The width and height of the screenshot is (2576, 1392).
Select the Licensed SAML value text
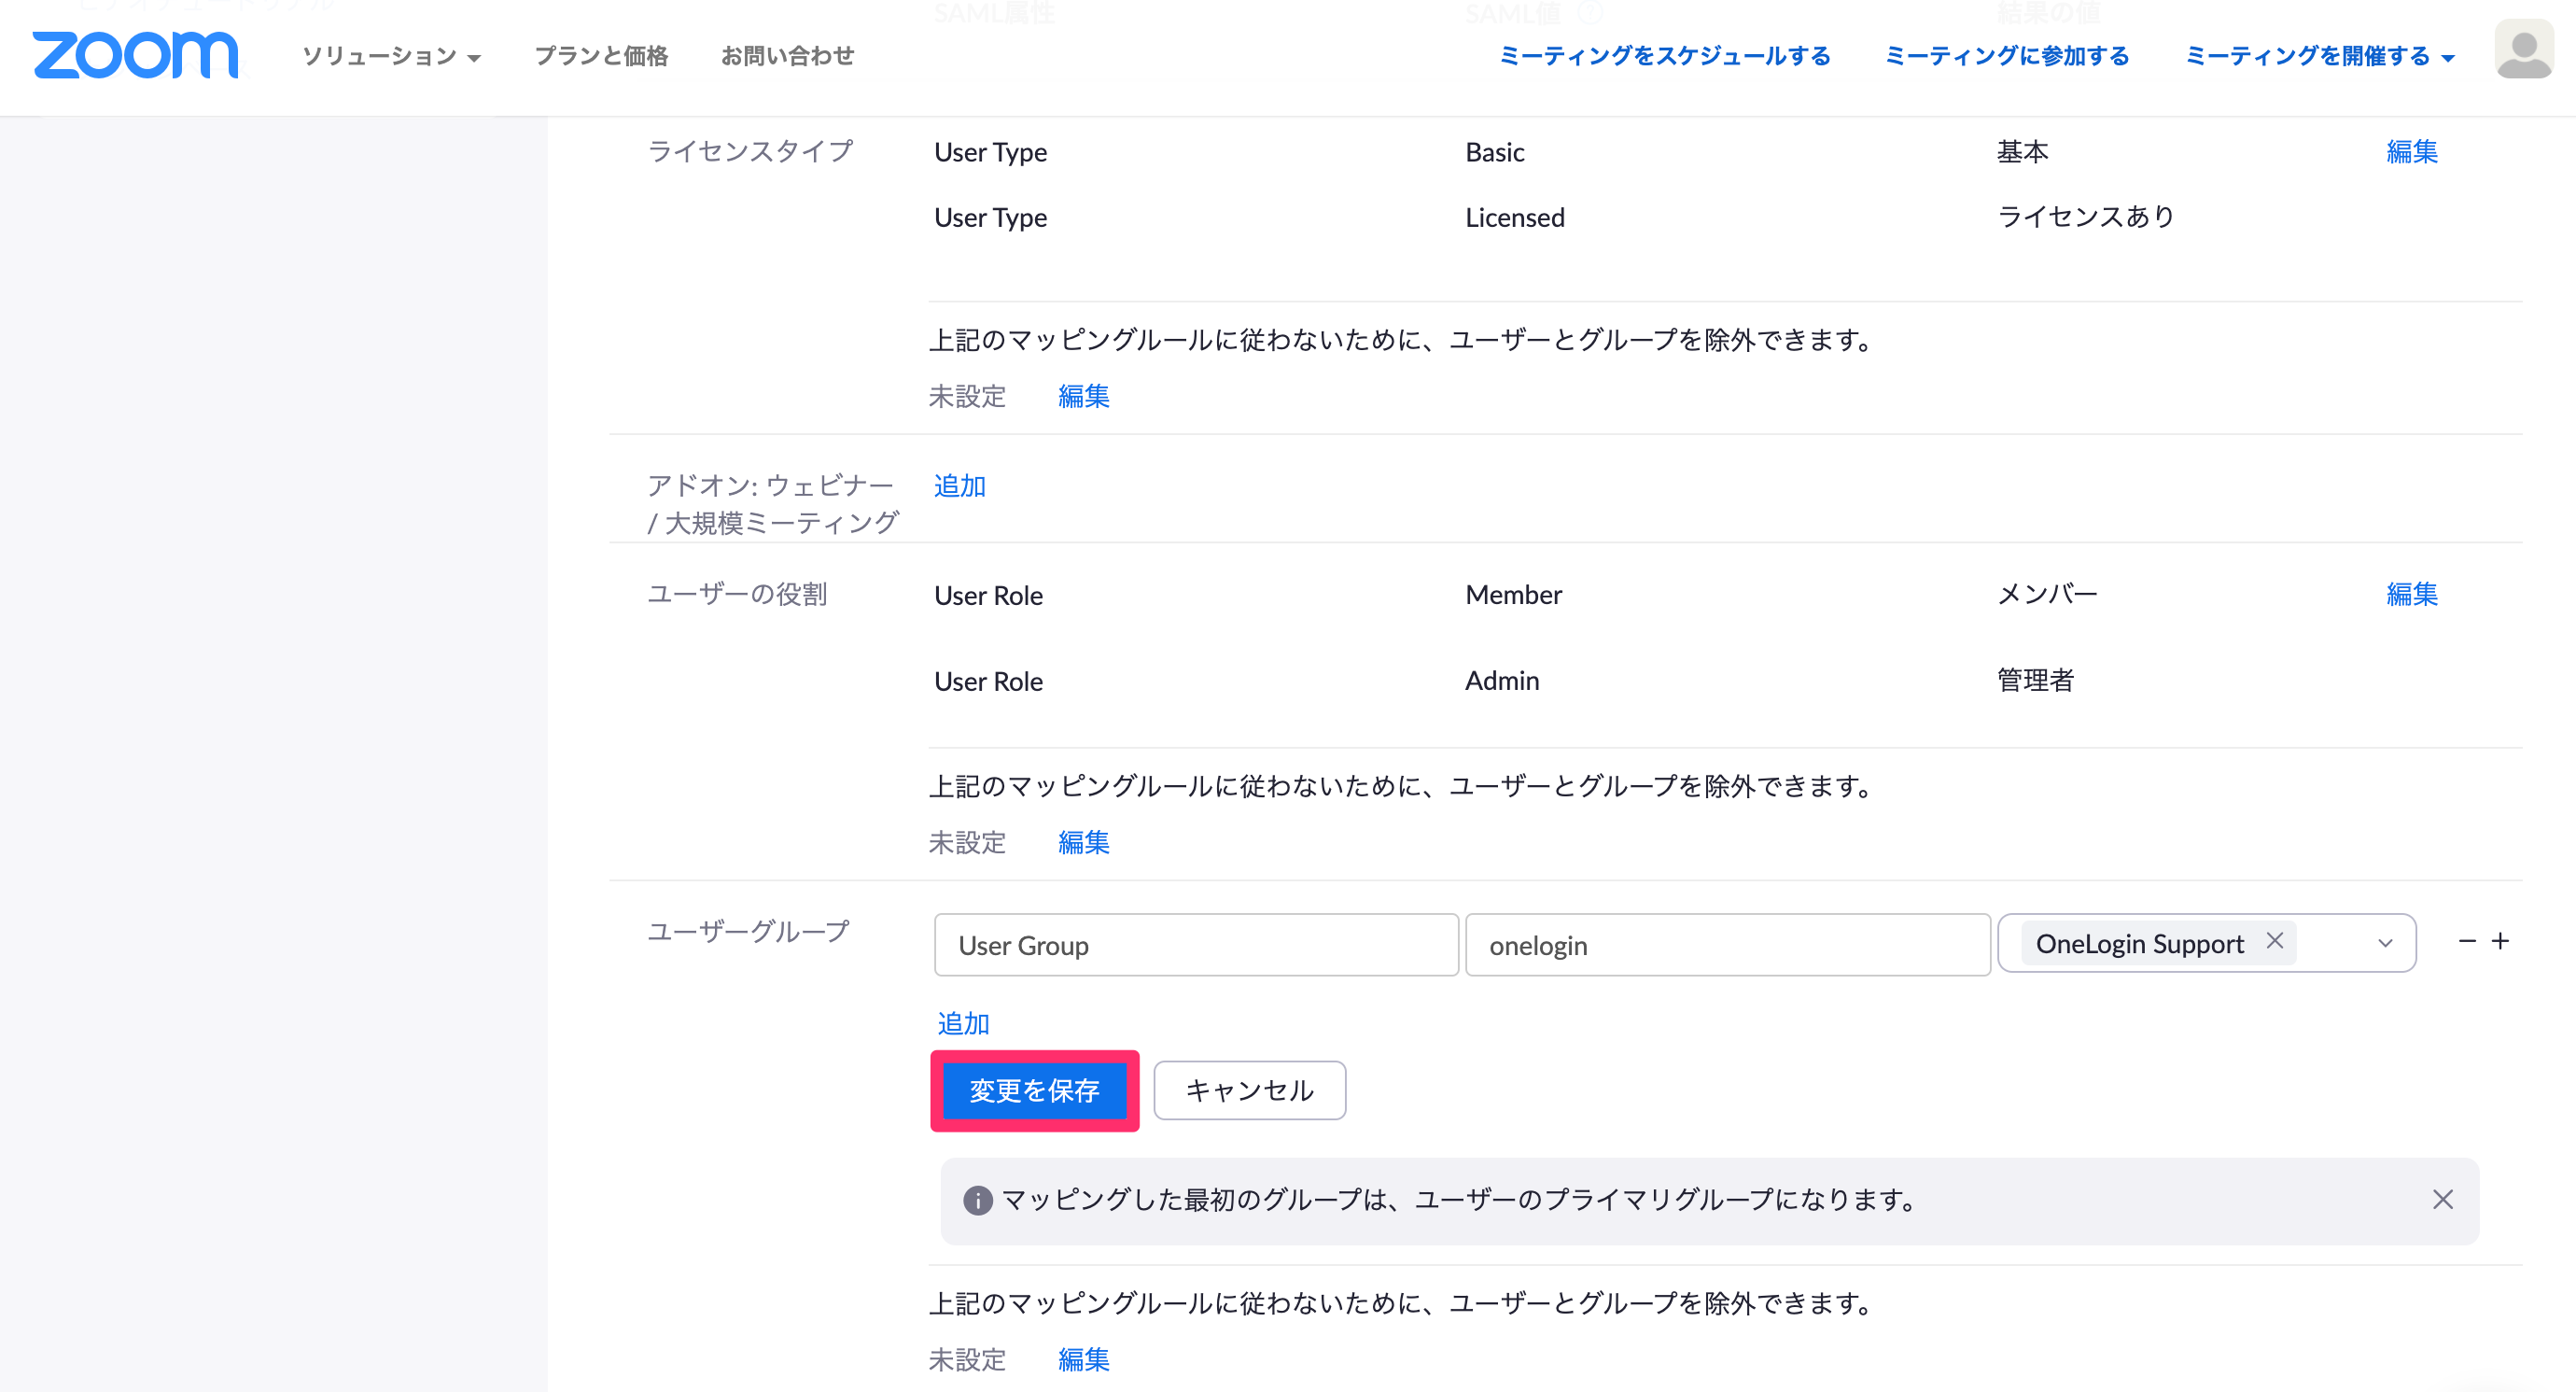coord(1514,217)
